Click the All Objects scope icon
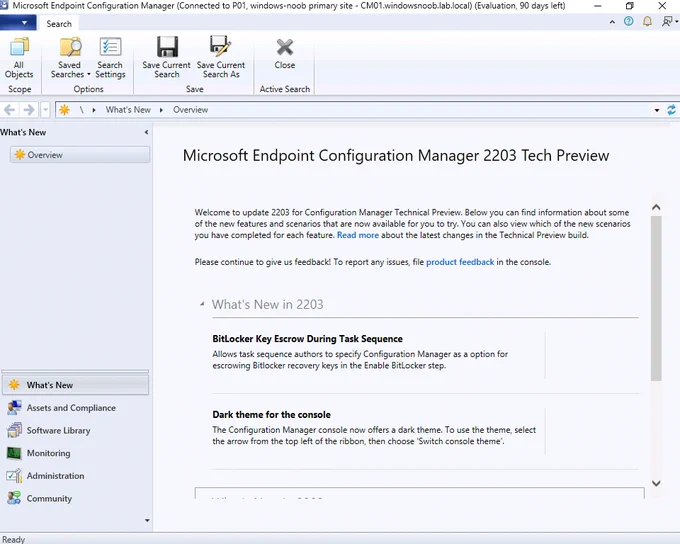Viewport: 680px width, 544px height. point(19,47)
